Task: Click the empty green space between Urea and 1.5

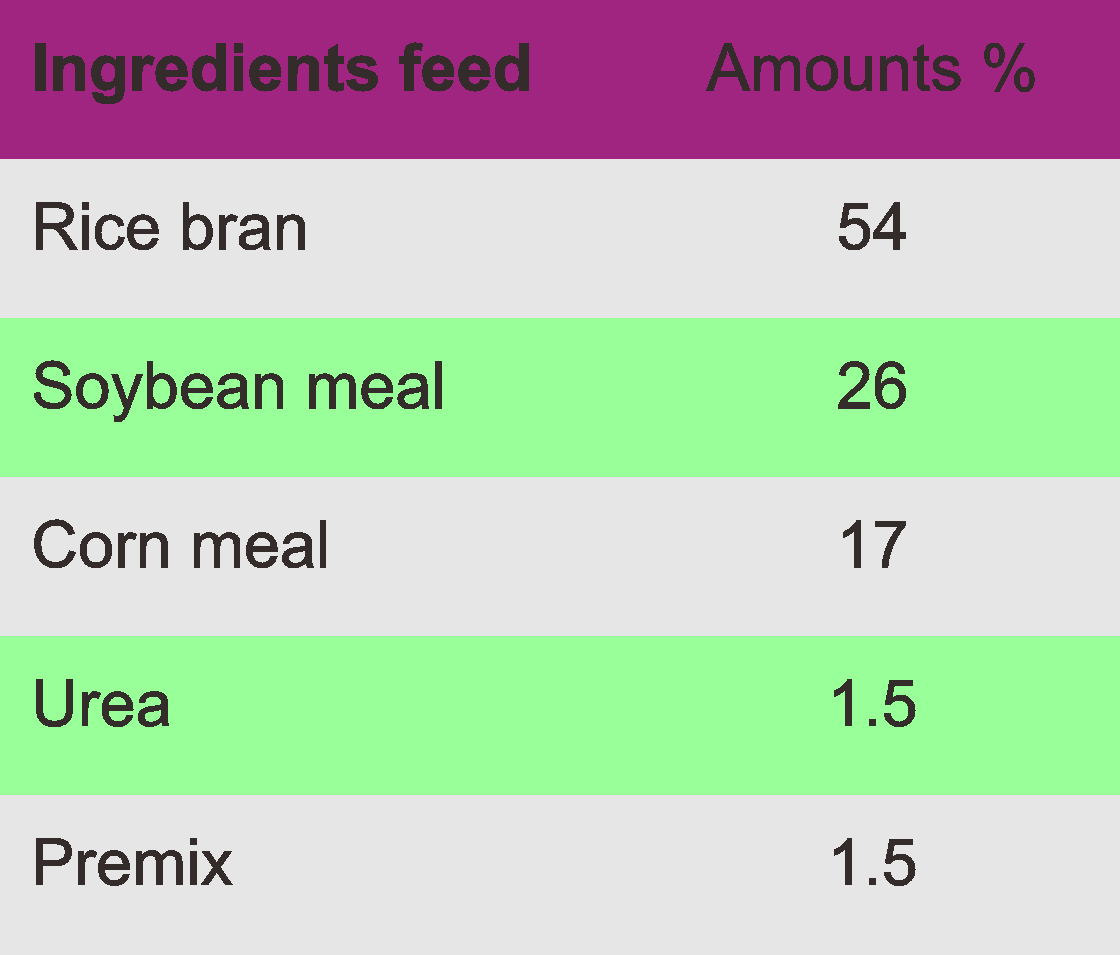Action: [x=500, y=705]
